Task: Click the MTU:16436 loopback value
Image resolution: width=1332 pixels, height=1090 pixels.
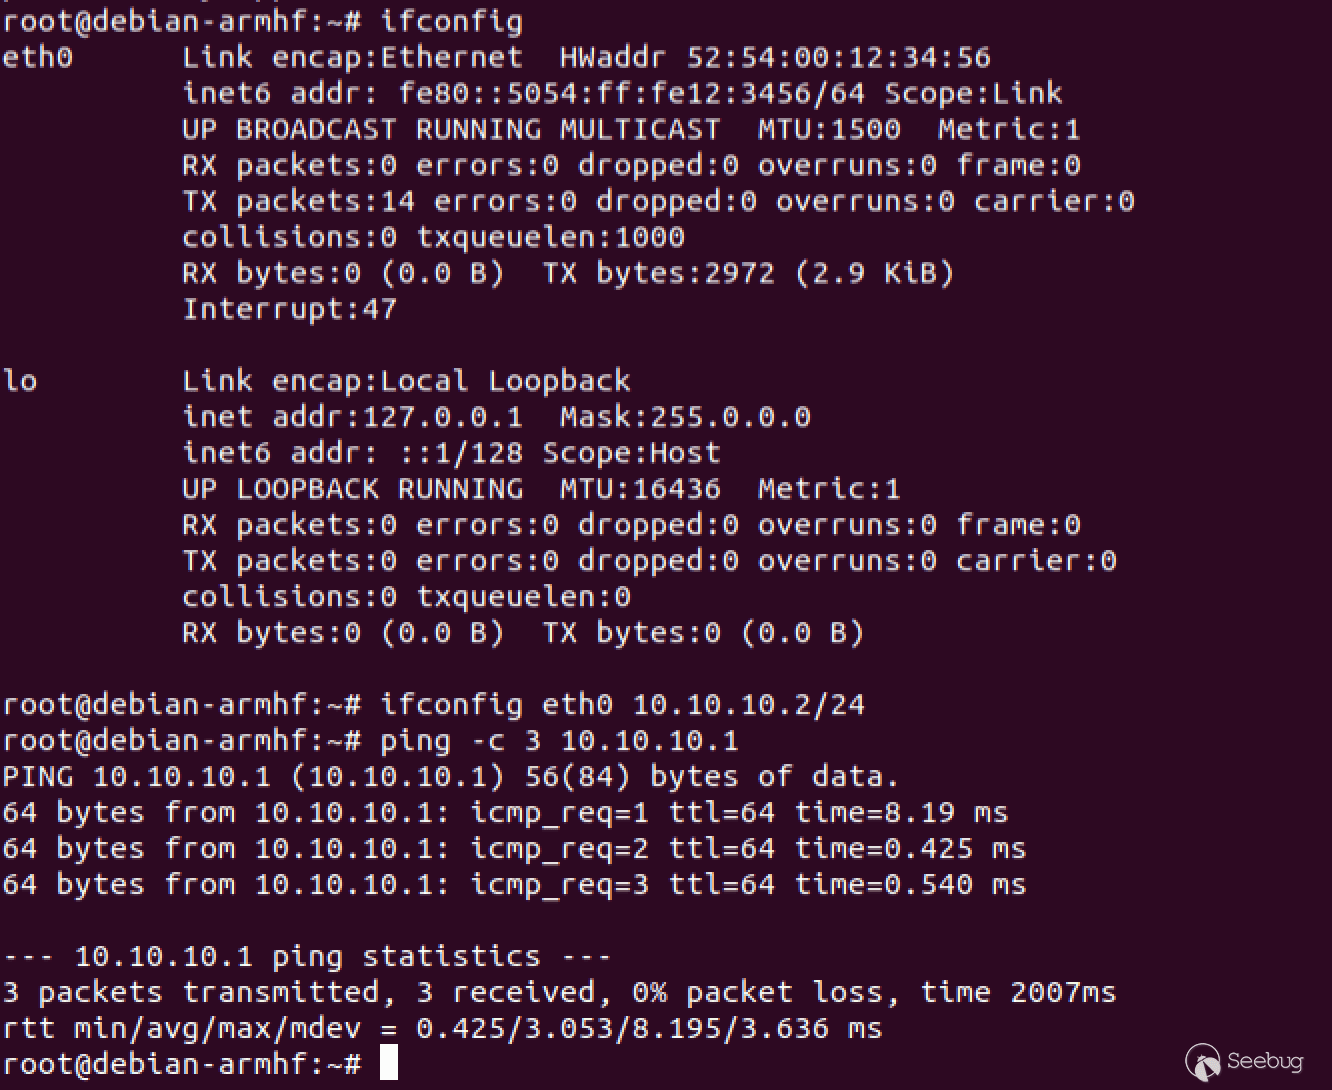Action: pos(640,488)
